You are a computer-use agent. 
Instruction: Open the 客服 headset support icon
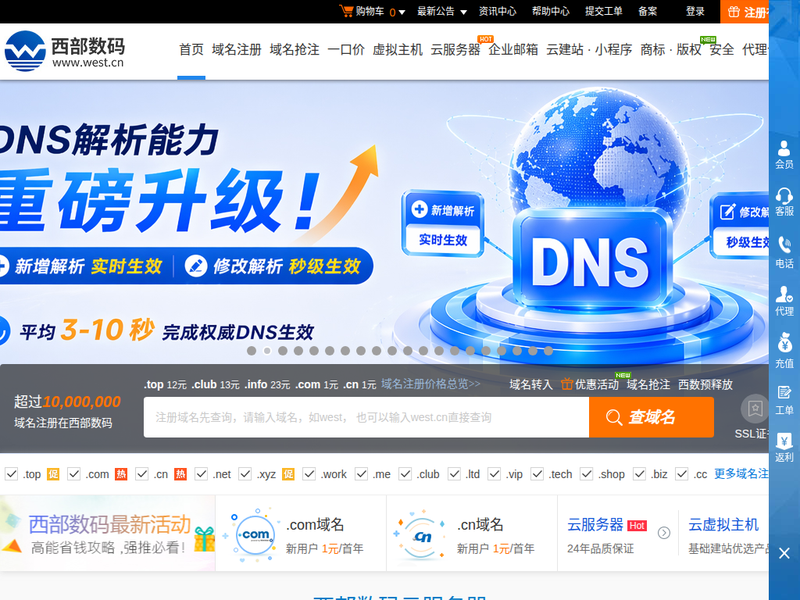(784, 202)
